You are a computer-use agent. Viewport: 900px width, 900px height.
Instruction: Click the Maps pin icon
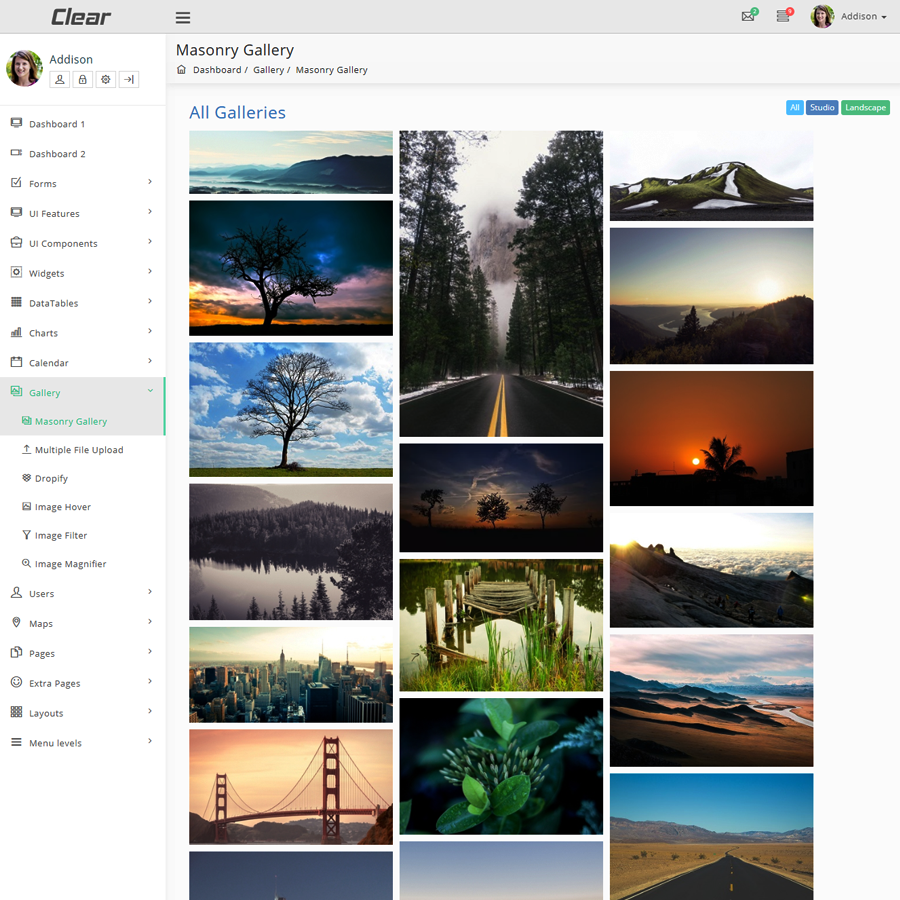pos(16,622)
